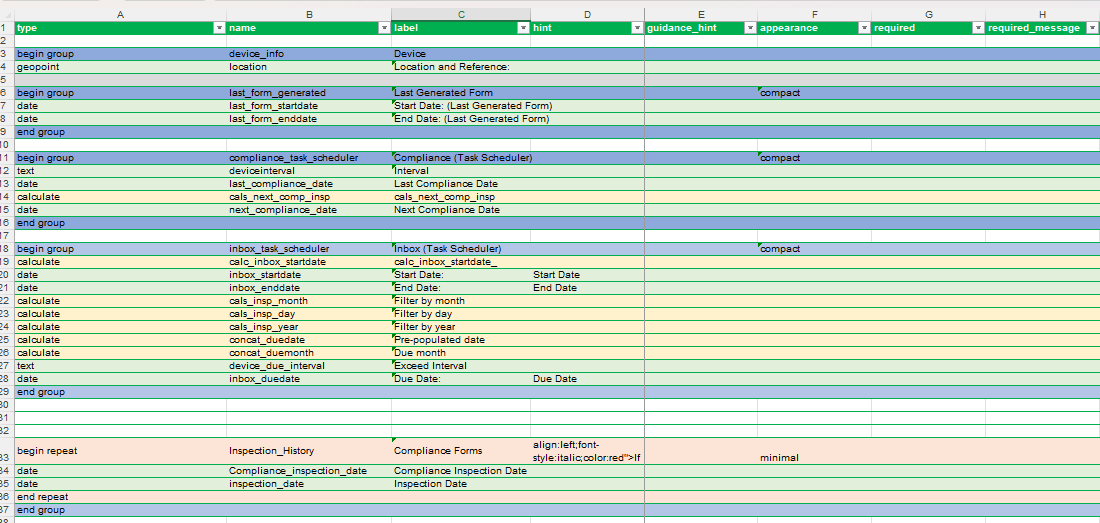Screen dimensions: 1100x523
Task: Click the 'inbox_task_scheduler' cell
Action: (x=309, y=249)
